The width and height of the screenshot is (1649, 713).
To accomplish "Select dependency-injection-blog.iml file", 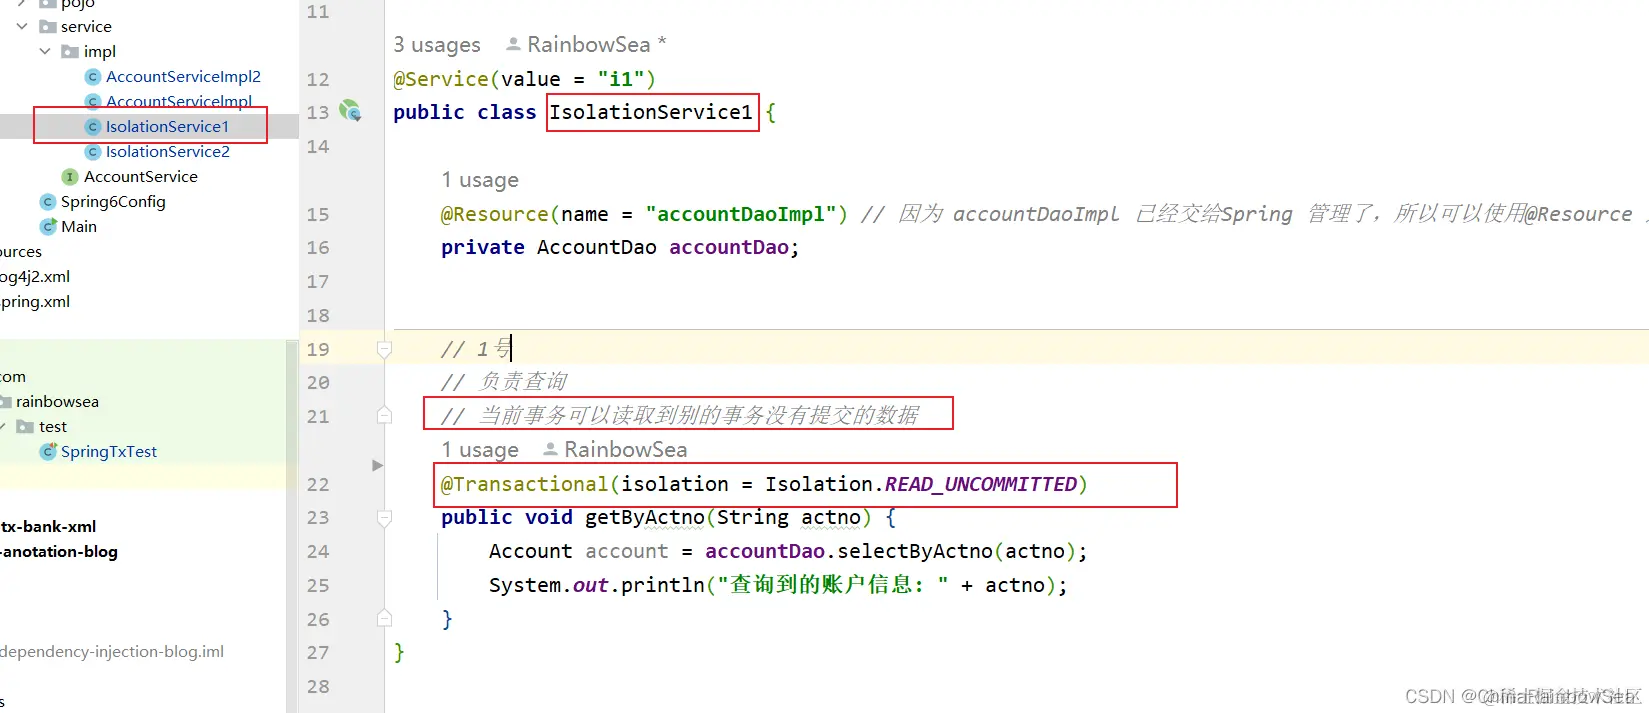I will [112, 651].
